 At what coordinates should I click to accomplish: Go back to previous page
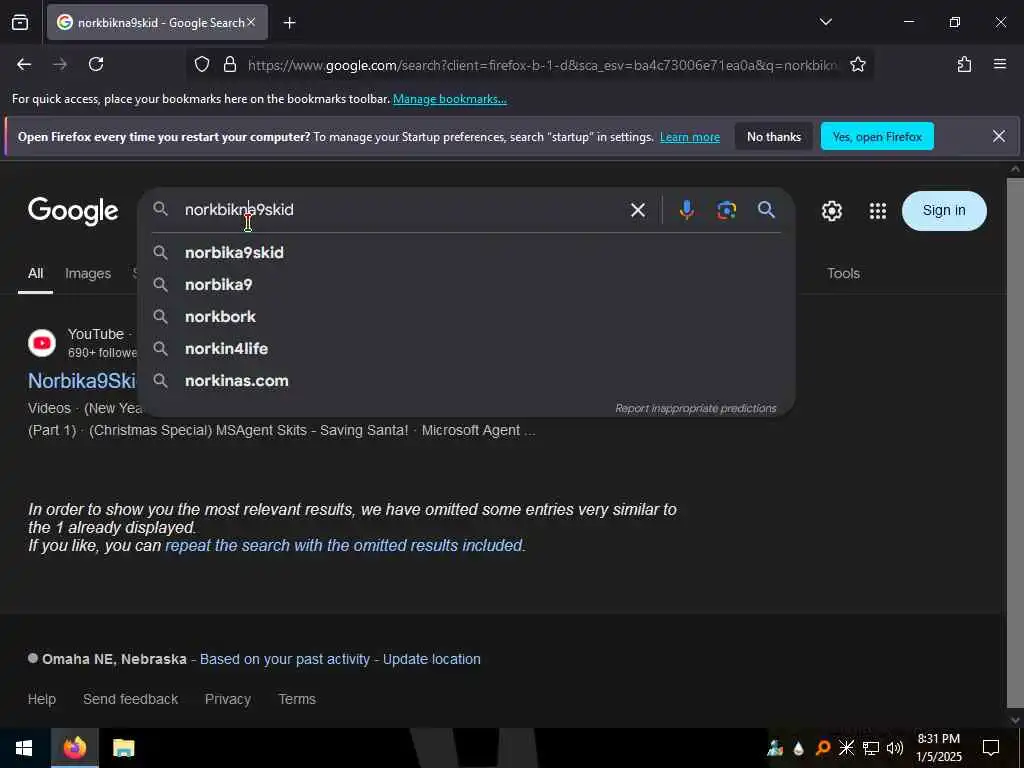pyautogui.click(x=24, y=64)
